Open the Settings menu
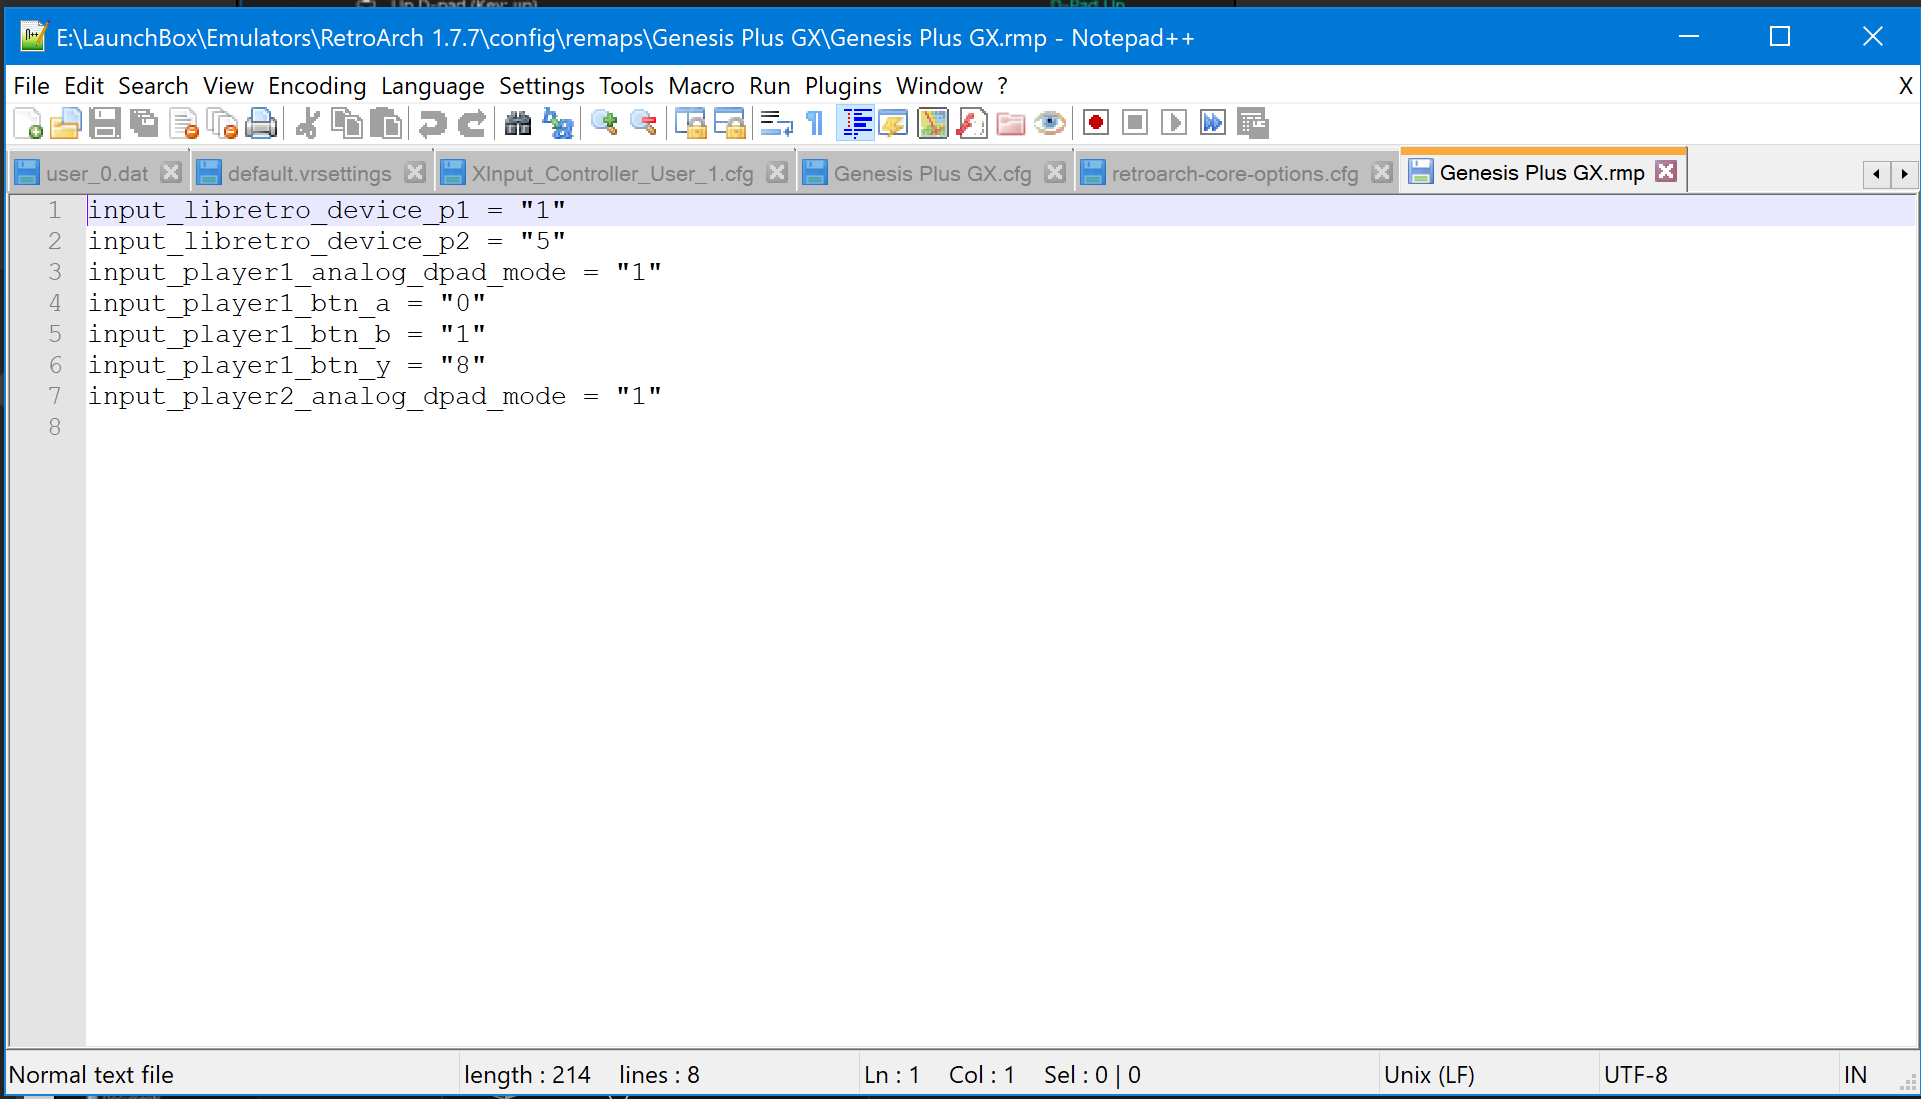The width and height of the screenshot is (1921, 1099). [x=541, y=86]
